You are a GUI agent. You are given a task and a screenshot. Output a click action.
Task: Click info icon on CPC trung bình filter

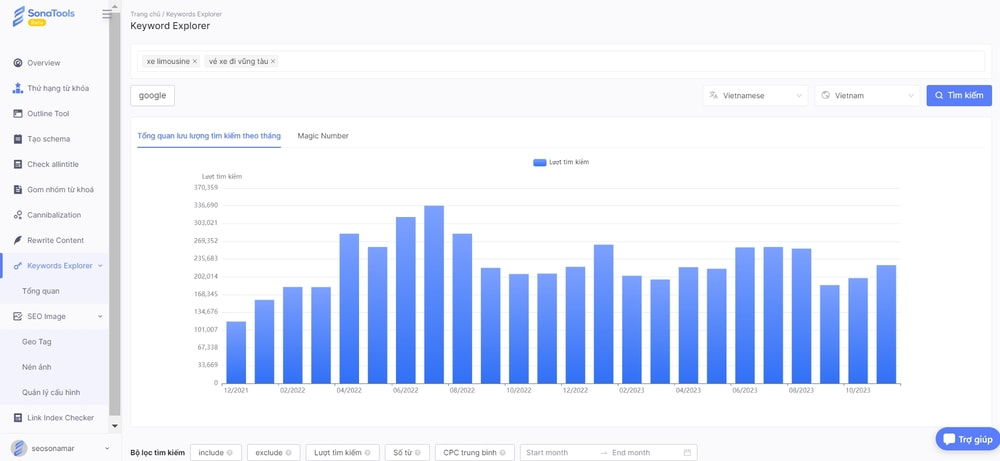coord(503,453)
